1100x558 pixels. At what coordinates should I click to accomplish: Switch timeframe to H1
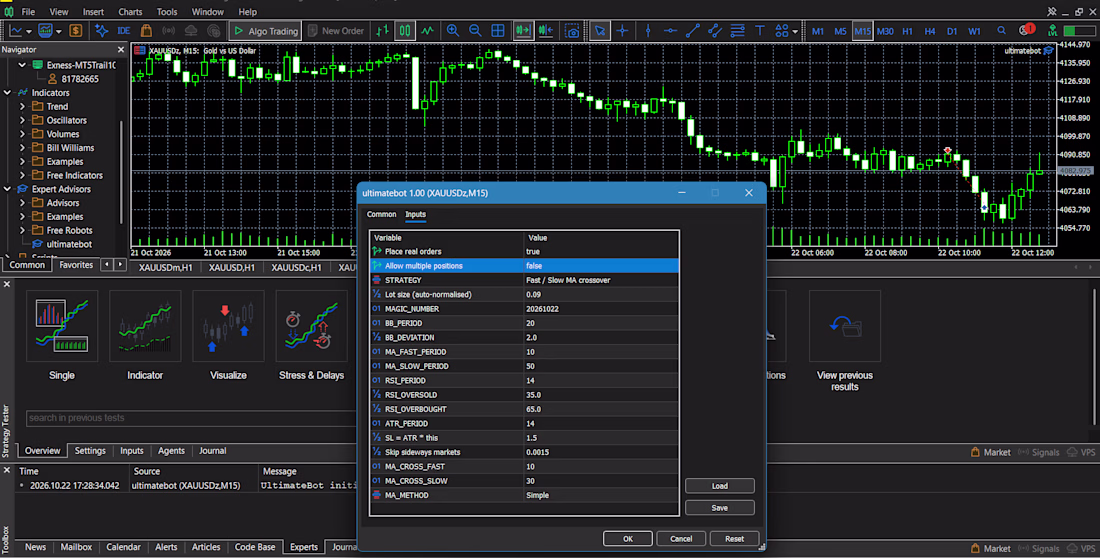tap(907, 31)
